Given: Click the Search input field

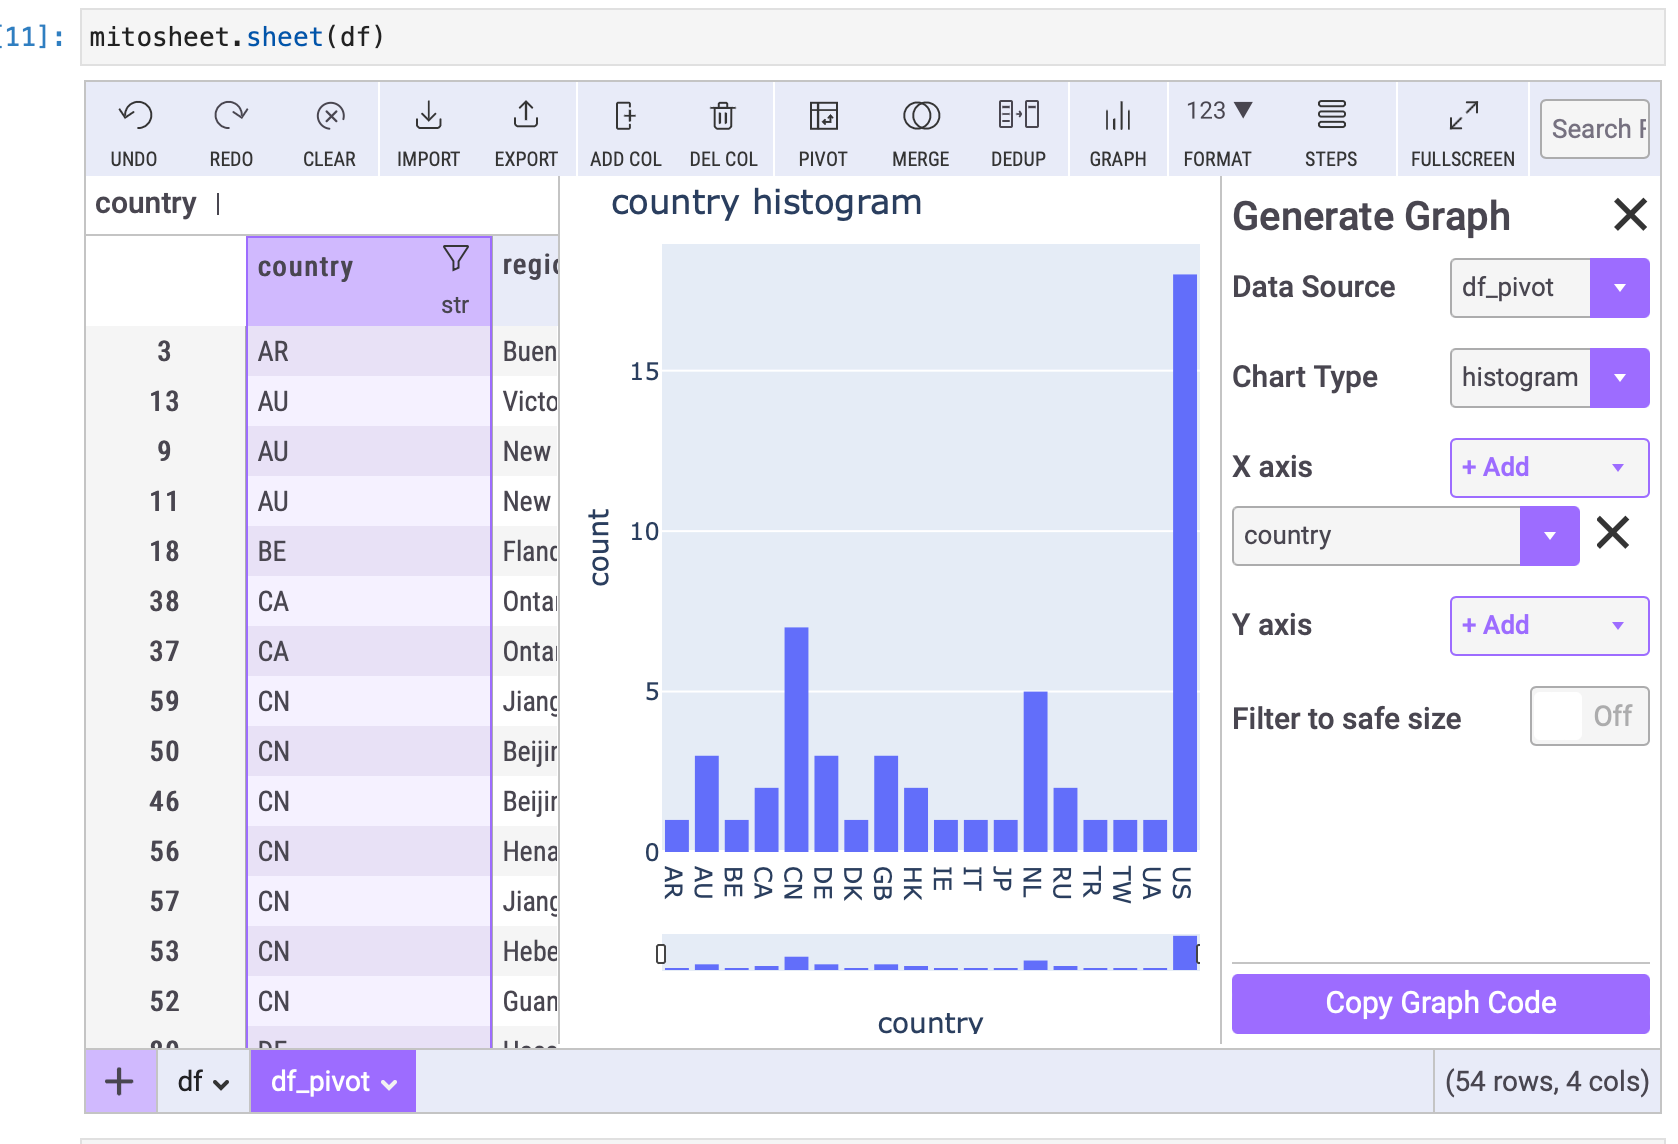Looking at the screenshot, I should 1594,129.
